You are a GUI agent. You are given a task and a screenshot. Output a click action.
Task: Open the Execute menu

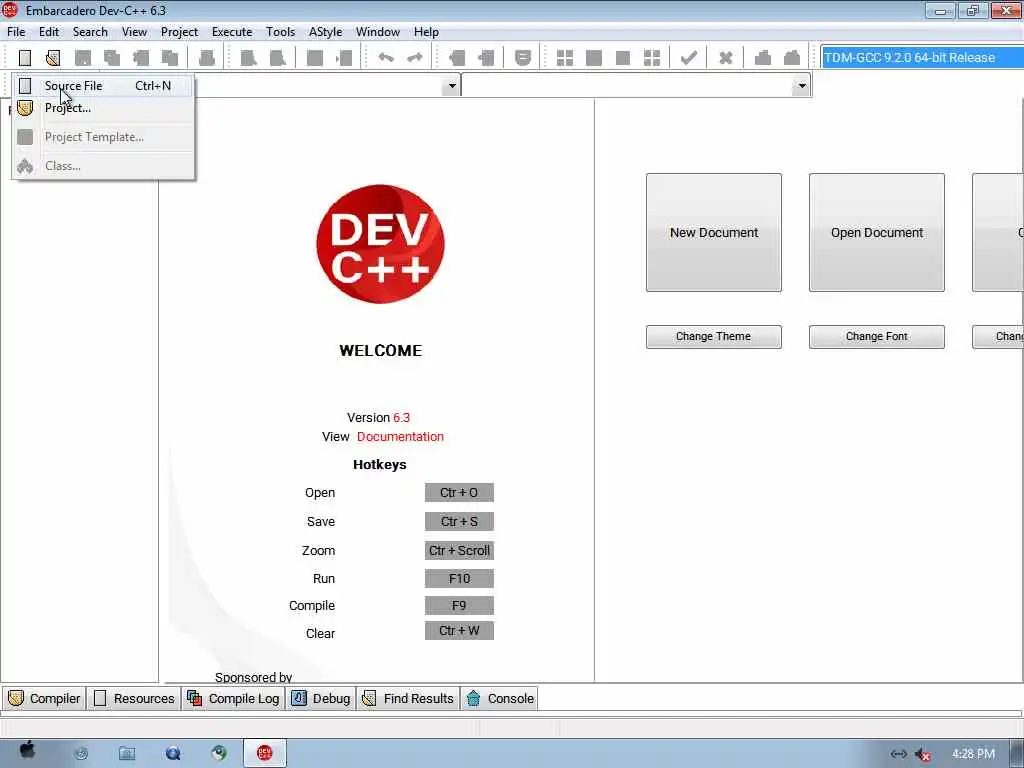(x=232, y=32)
